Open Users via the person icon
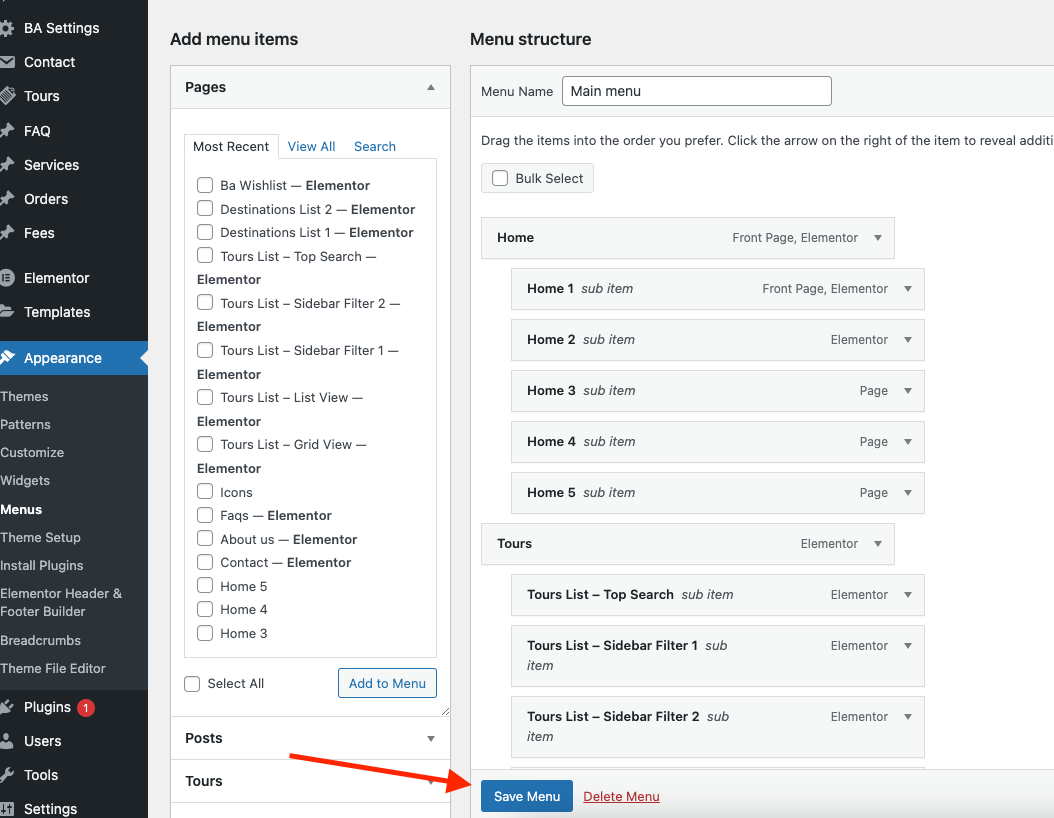Viewport: 1054px width, 818px height. [x=7, y=741]
